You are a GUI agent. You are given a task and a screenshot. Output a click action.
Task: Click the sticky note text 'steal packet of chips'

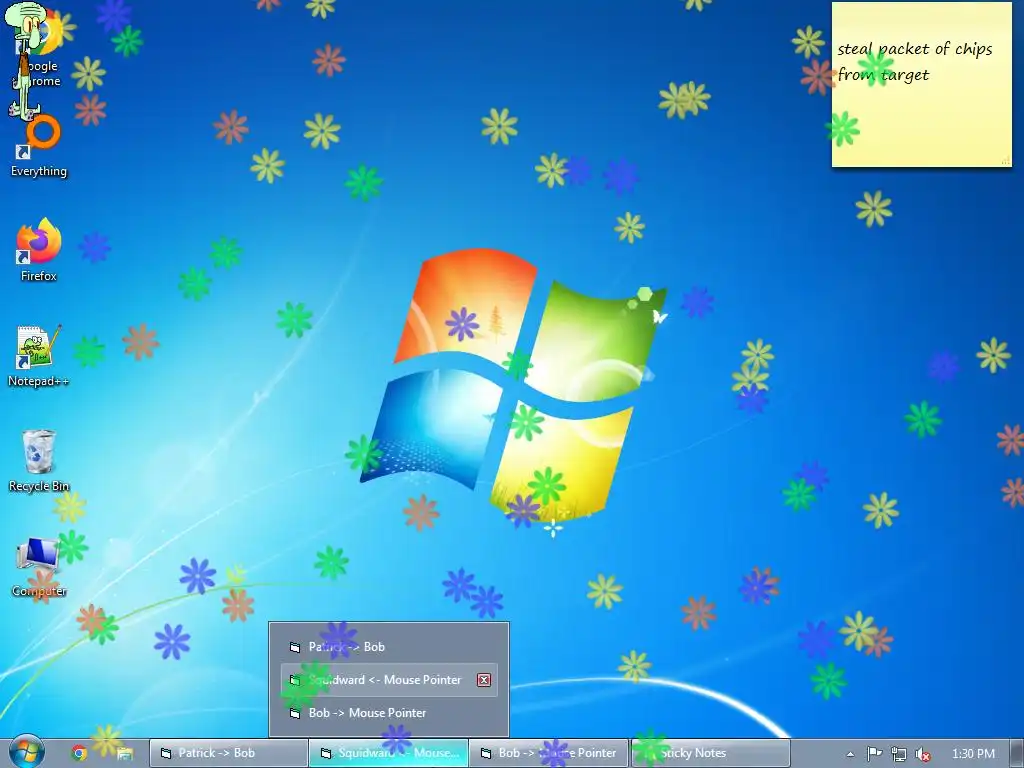click(x=914, y=49)
